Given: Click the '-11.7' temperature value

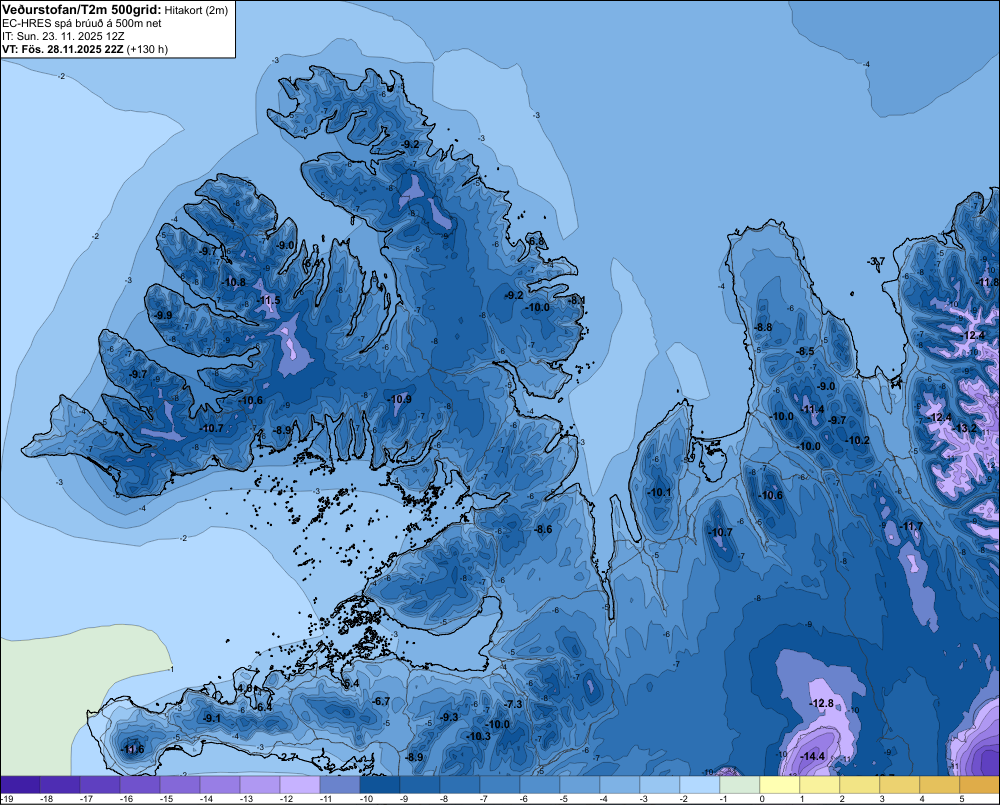Looking at the screenshot, I should click(911, 526).
